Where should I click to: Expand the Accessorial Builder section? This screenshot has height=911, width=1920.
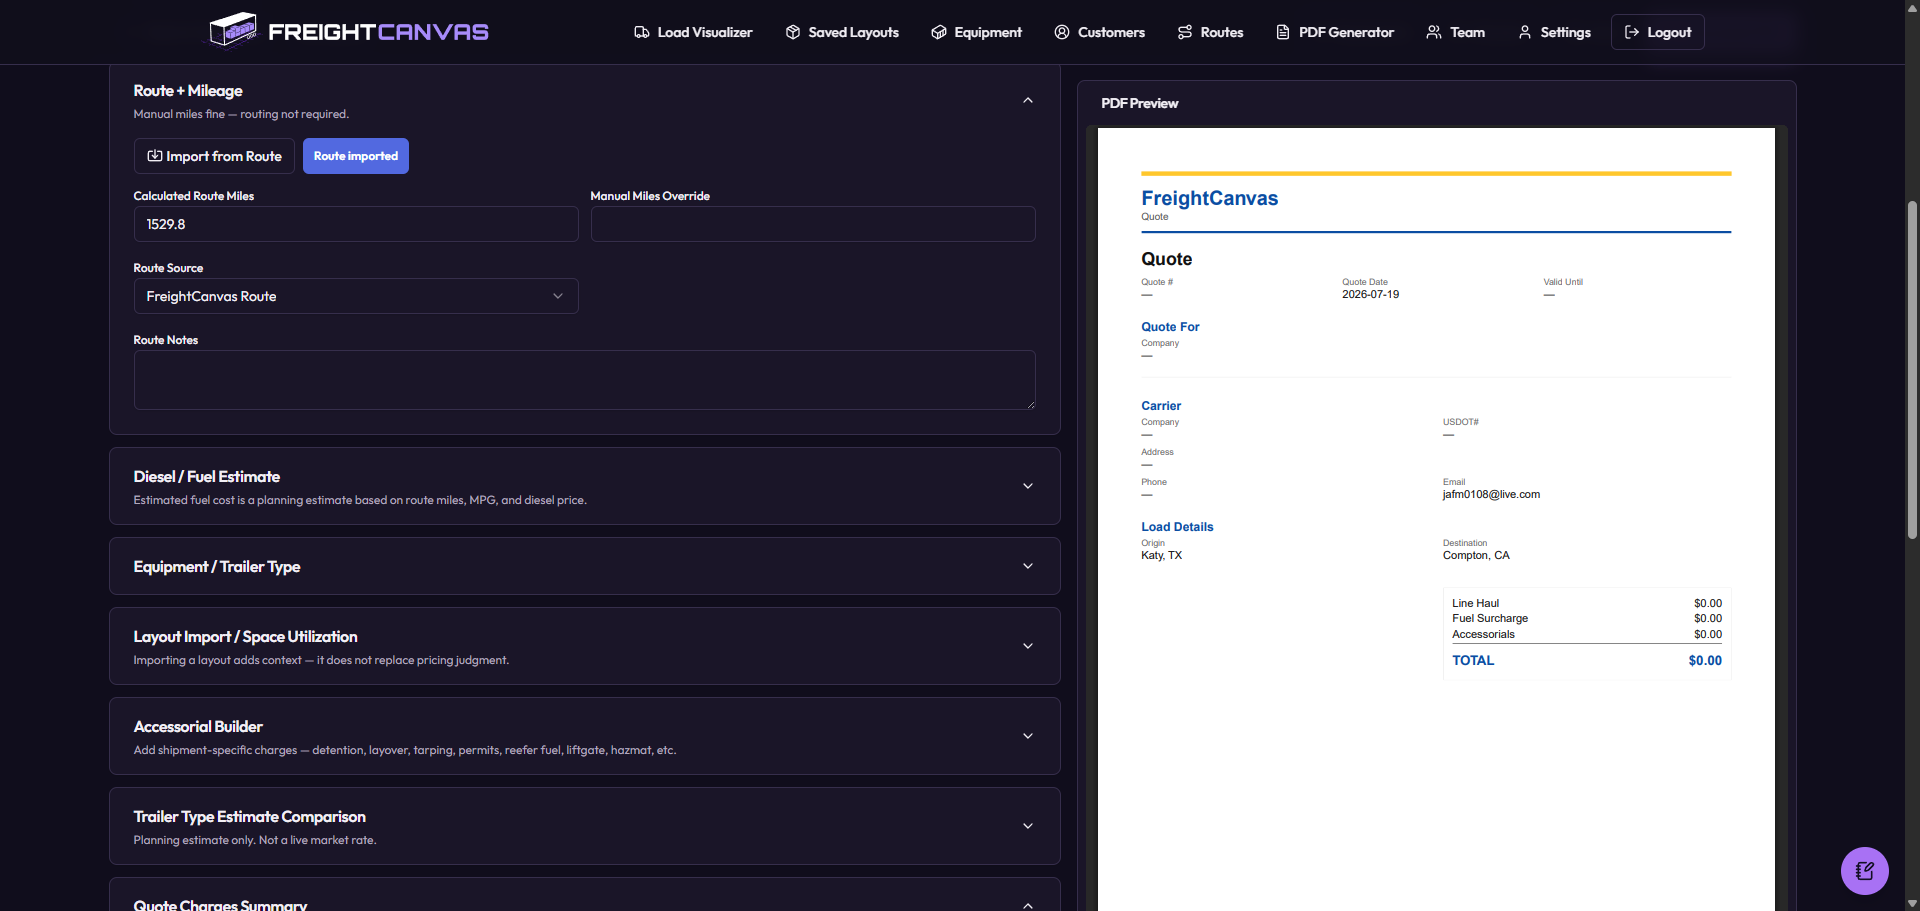pyautogui.click(x=1028, y=736)
